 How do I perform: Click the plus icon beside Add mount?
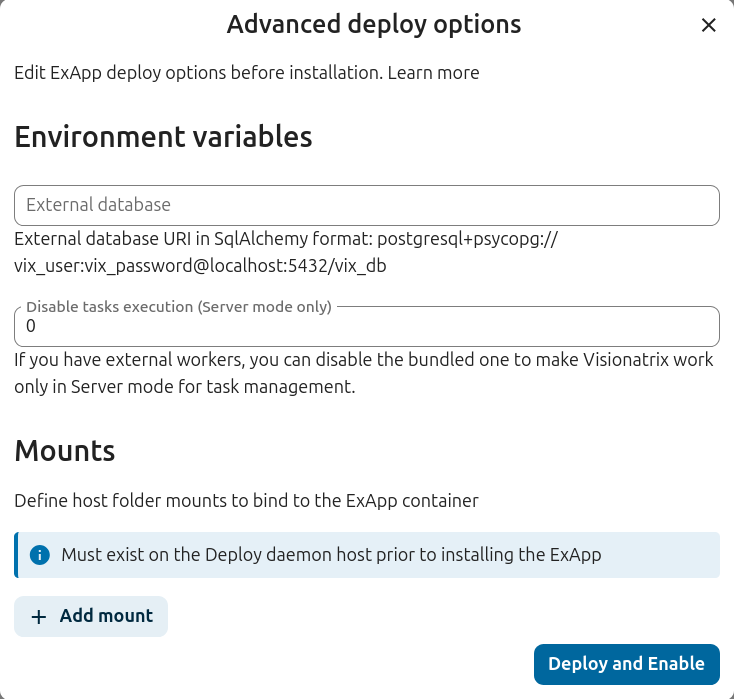tap(39, 617)
